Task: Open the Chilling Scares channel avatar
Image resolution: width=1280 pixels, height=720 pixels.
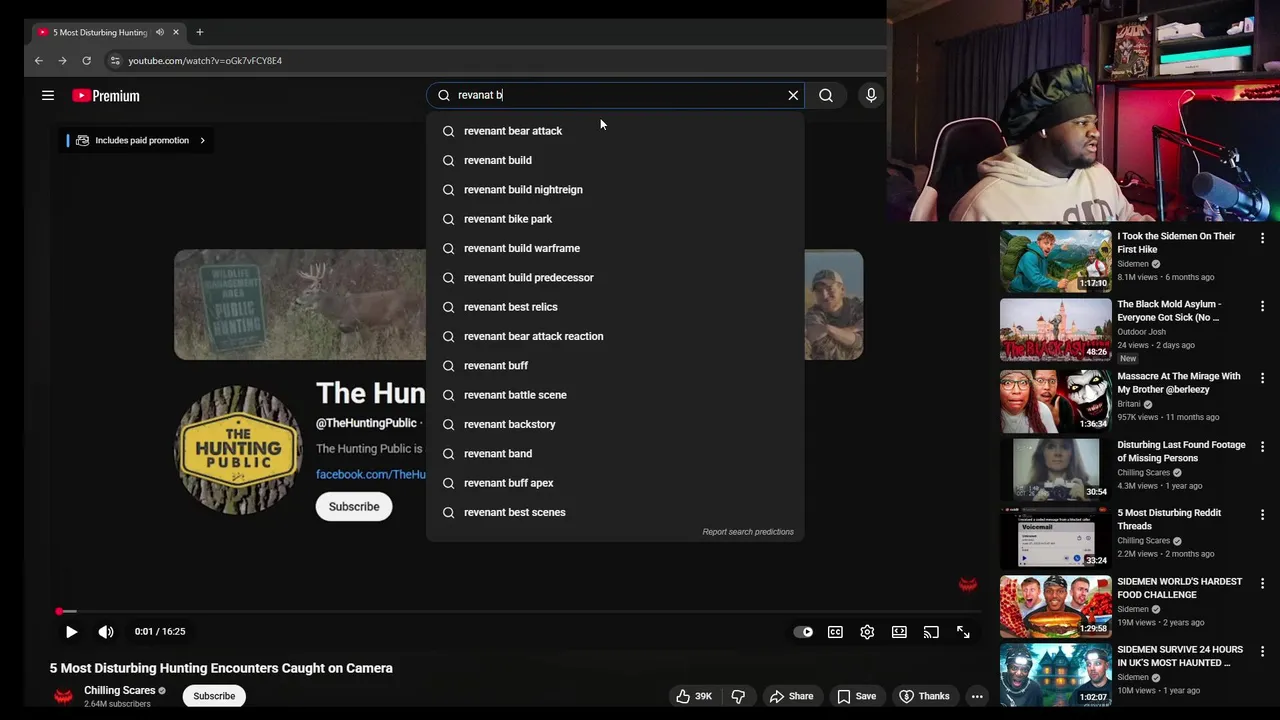Action: (x=63, y=696)
